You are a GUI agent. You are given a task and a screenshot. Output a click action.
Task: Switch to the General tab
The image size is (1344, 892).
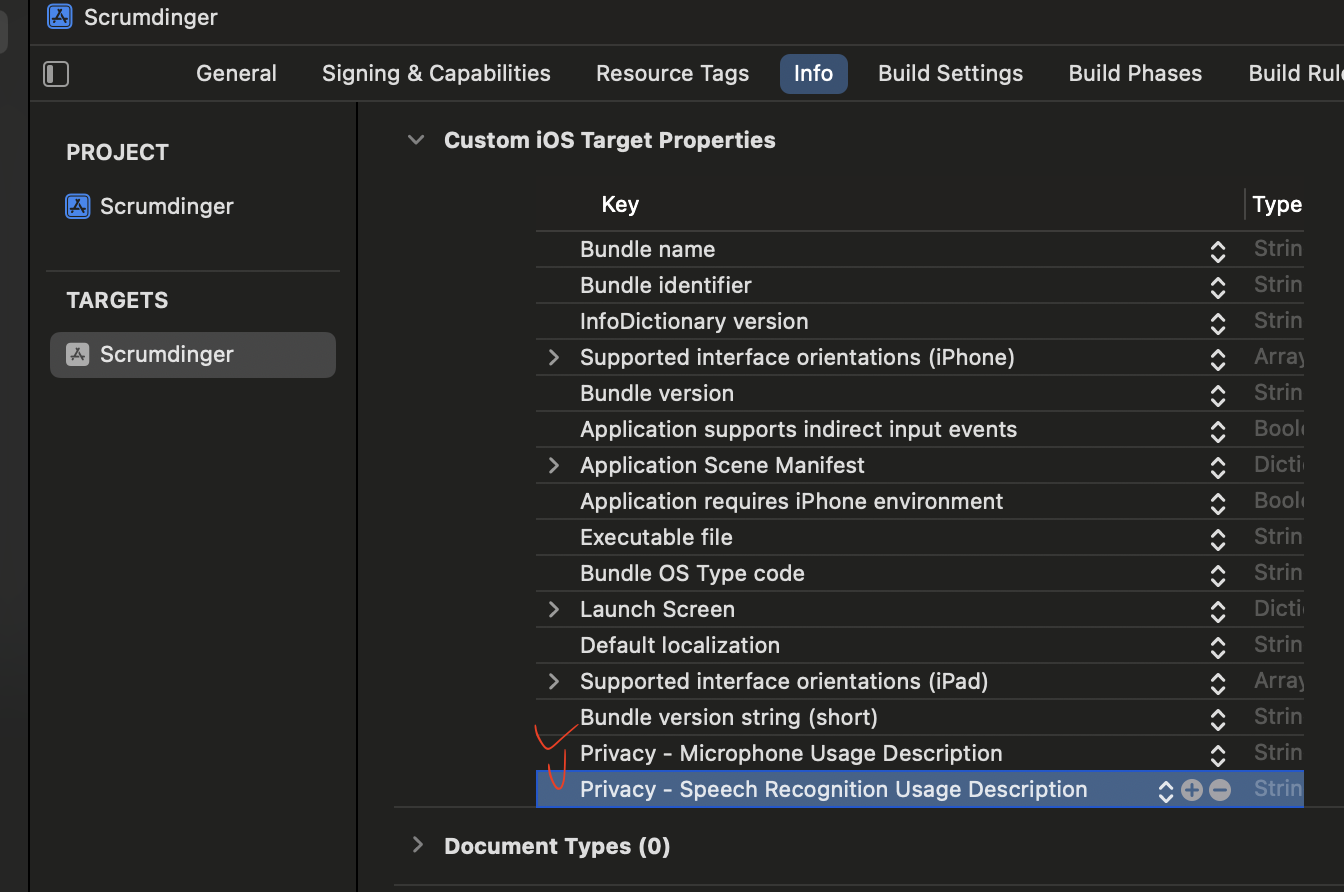236,74
